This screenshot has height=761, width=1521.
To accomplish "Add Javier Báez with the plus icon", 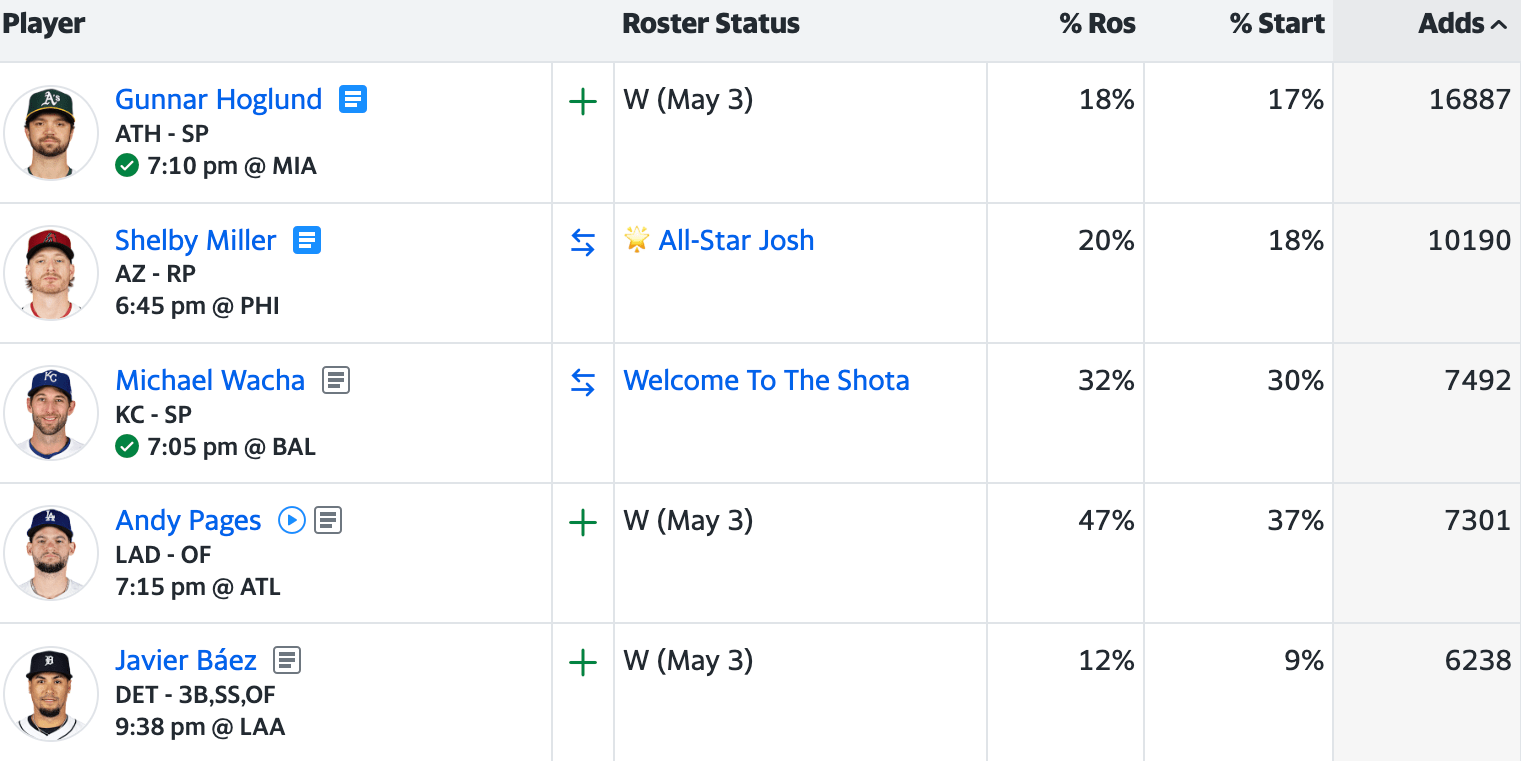I will tap(582, 662).
